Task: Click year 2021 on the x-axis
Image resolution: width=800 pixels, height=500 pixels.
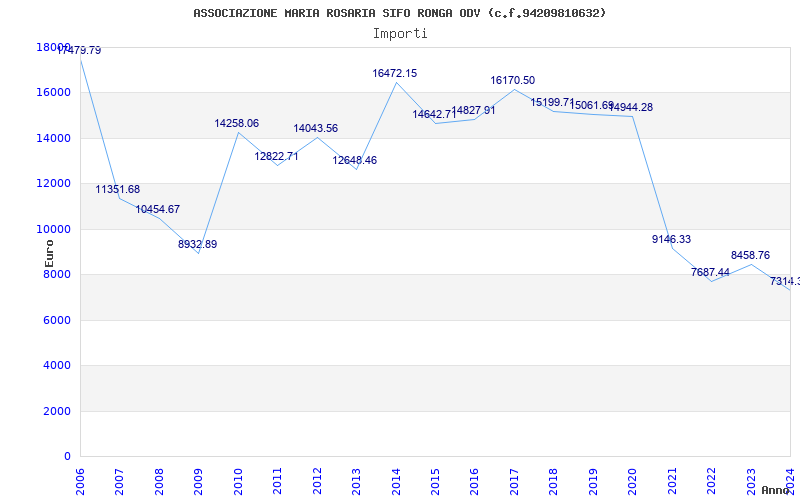Action: tap(672, 478)
